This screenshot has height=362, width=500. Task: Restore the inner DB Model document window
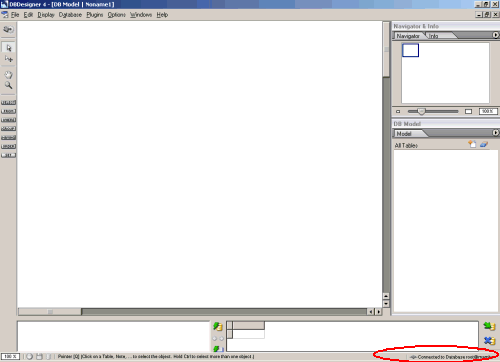click(x=487, y=15)
